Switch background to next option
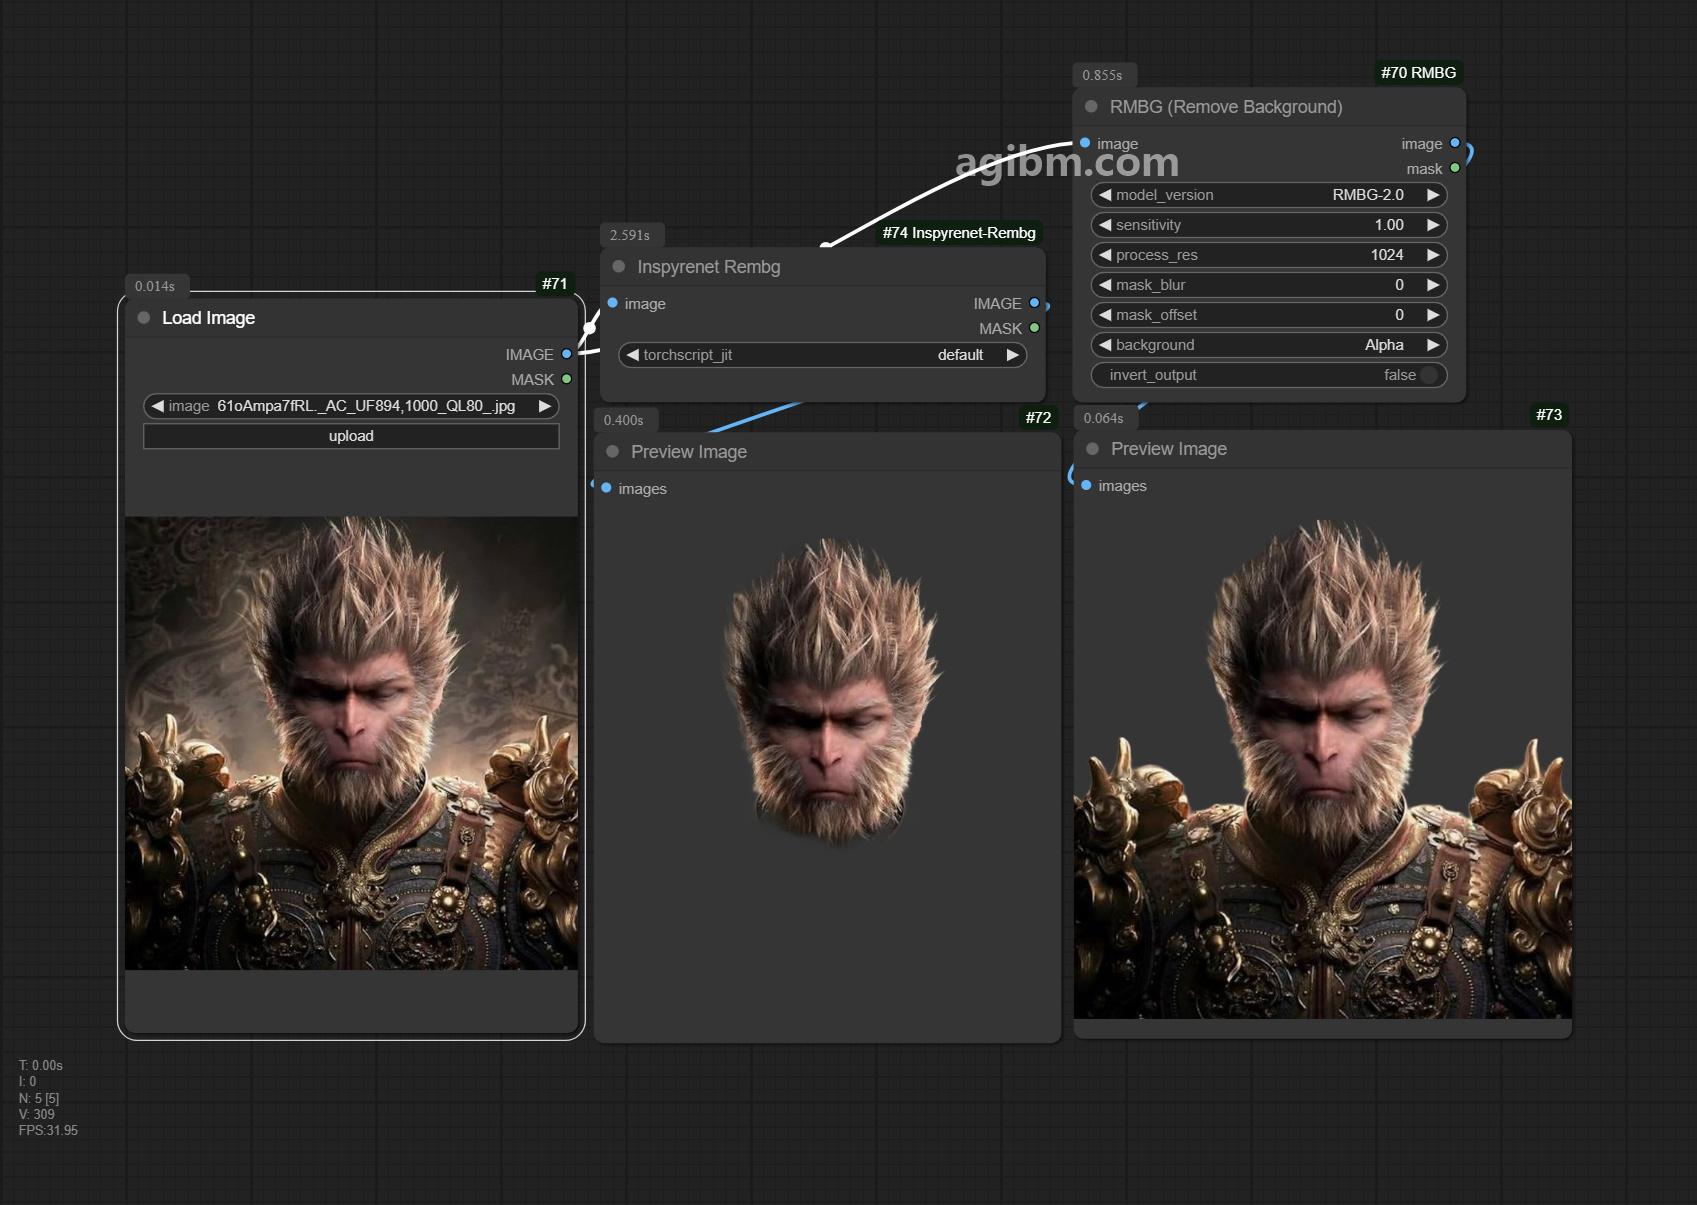 click(x=1433, y=345)
